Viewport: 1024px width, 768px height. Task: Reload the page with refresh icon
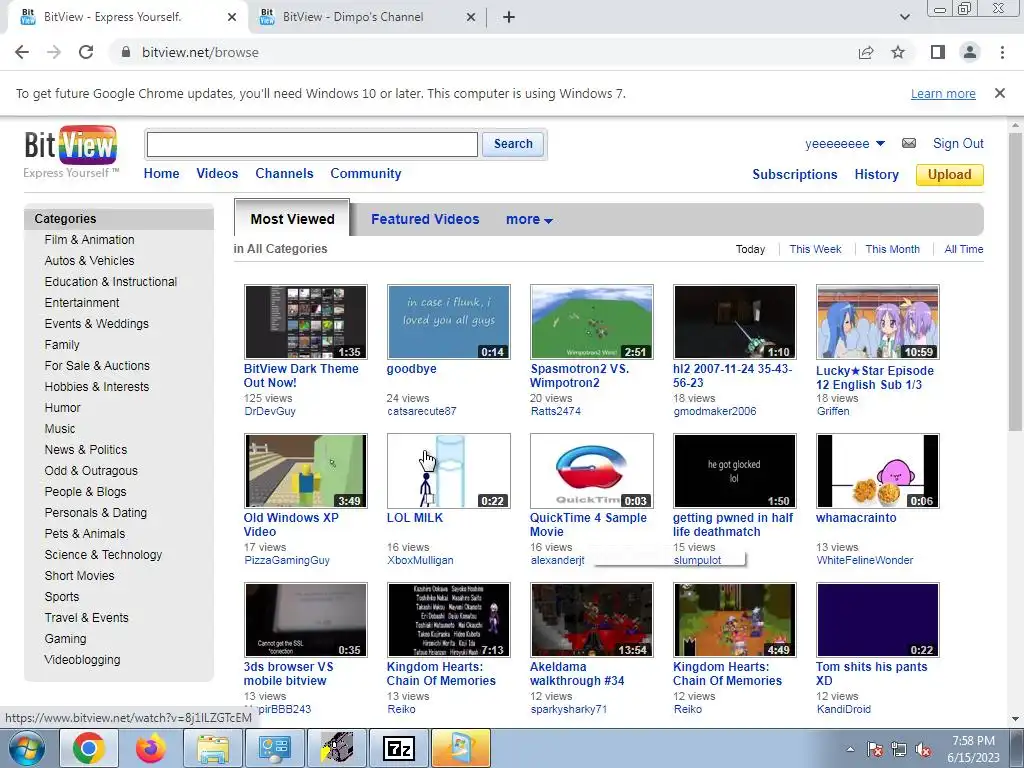click(x=86, y=52)
